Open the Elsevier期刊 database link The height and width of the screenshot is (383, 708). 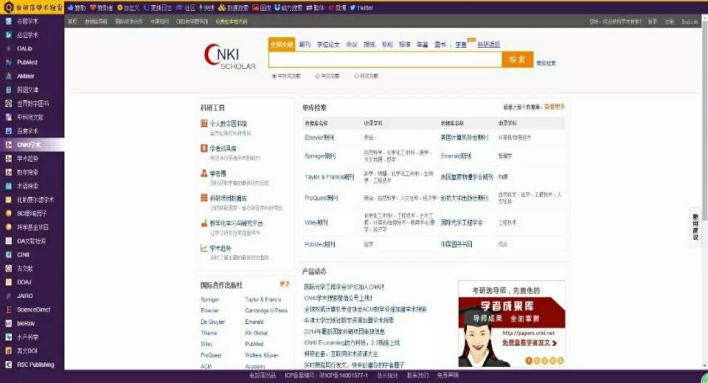(319, 137)
